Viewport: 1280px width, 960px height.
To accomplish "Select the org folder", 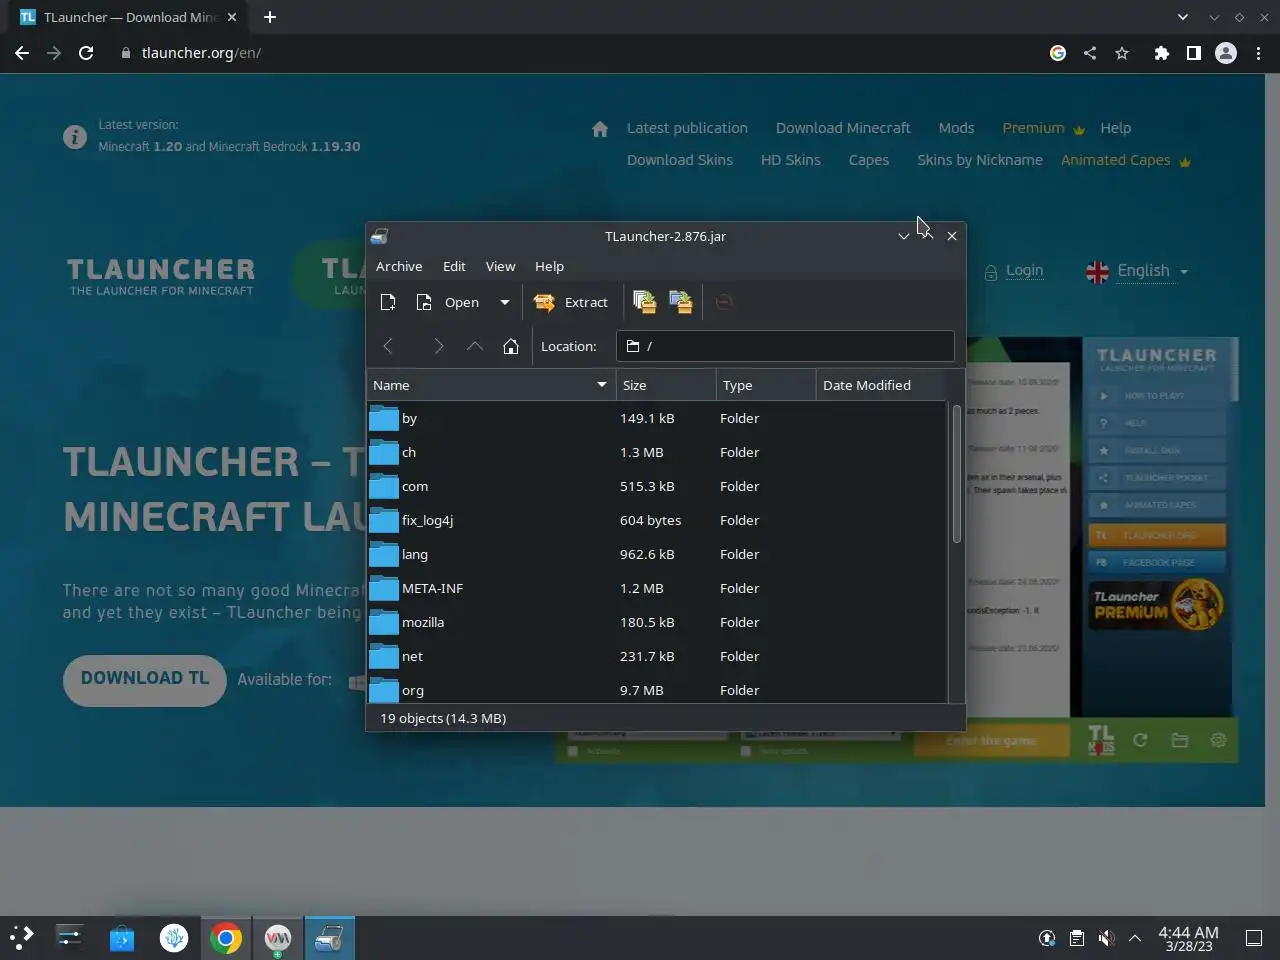I will click(656, 689).
